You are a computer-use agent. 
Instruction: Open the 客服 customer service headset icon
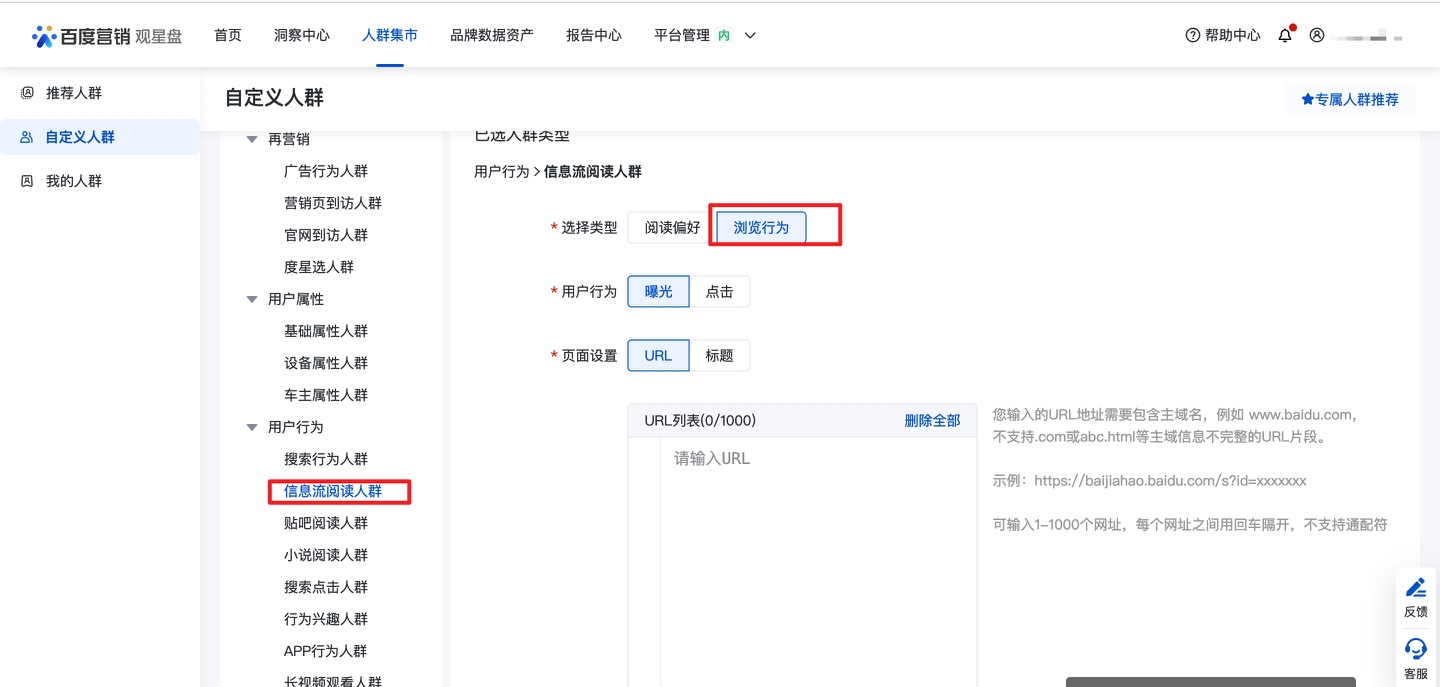(1416, 650)
